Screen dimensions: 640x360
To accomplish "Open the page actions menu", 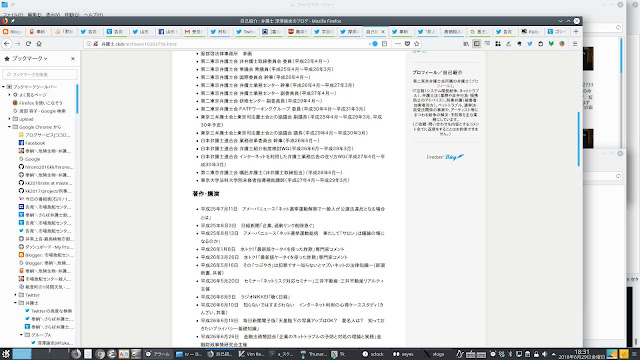I will tap(398, 44).
